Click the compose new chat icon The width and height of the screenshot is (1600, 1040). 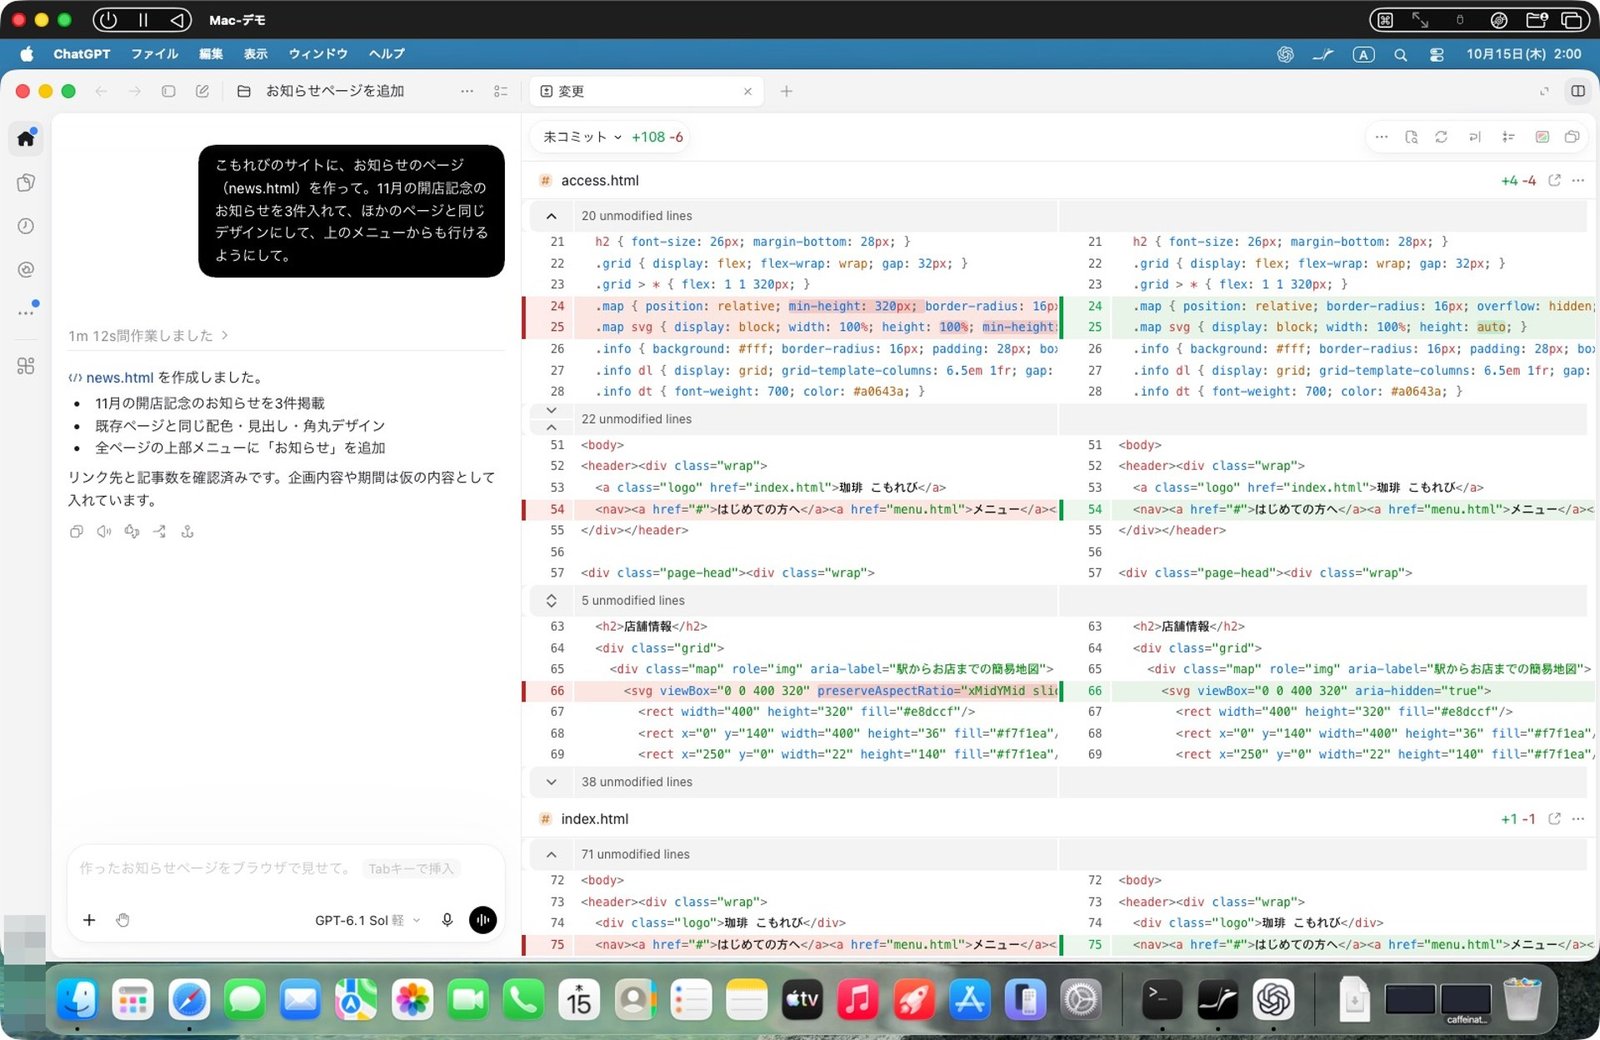tap(202, 91)
